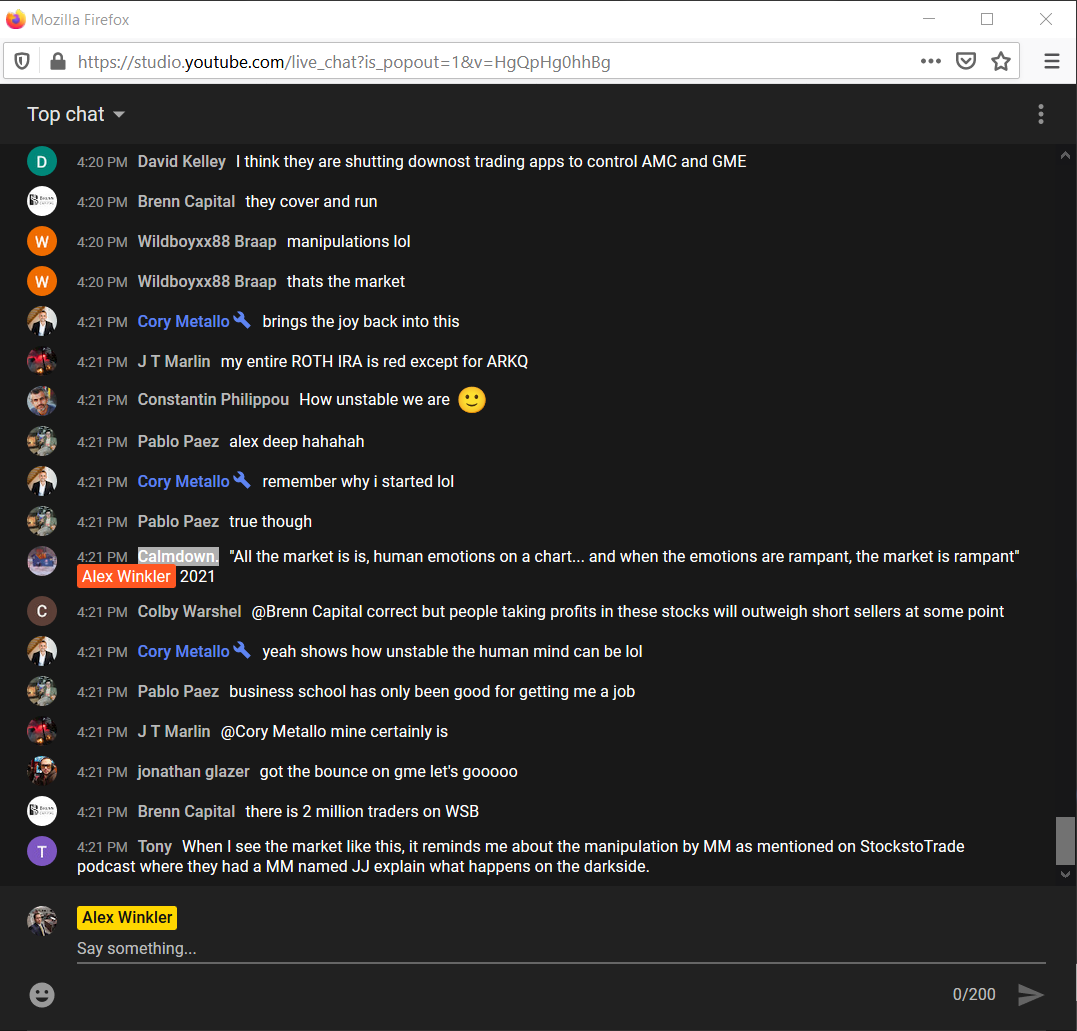The width and height of the screenshot is (1077, 1031).
Task: Open the Firefox hamburger menu
Action: pos(1051,62)
